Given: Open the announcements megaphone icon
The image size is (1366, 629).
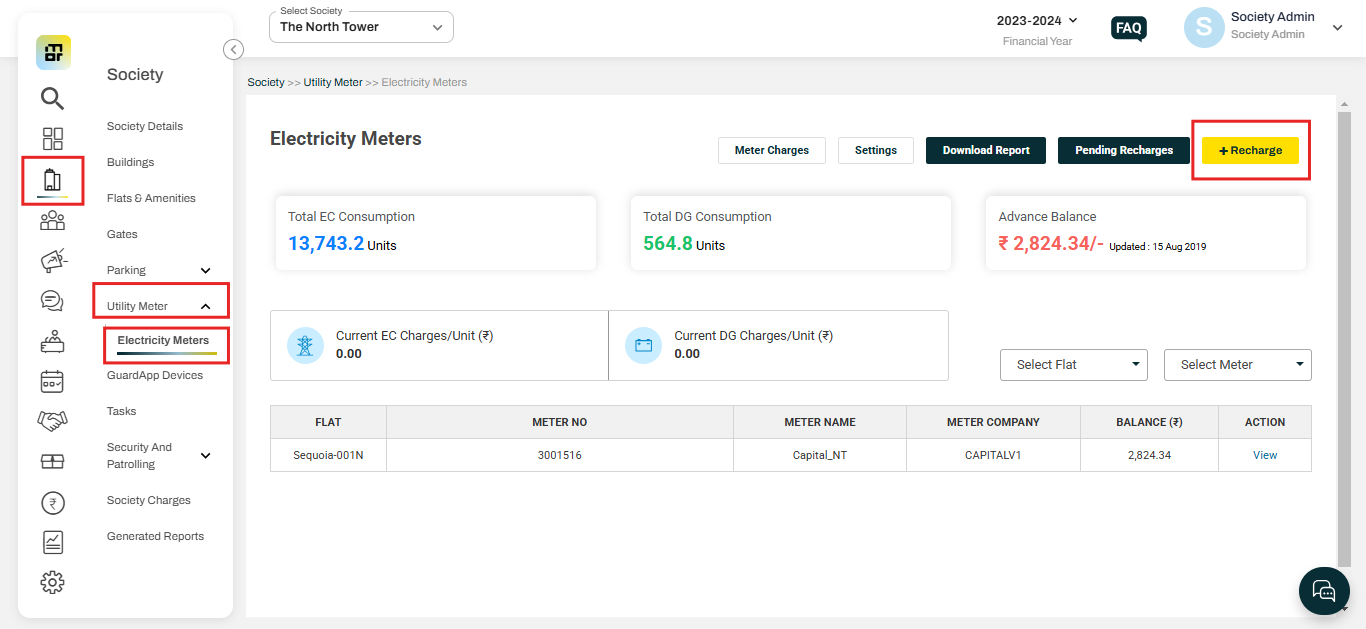Looking at the screenshot, I should pos(52,261).
